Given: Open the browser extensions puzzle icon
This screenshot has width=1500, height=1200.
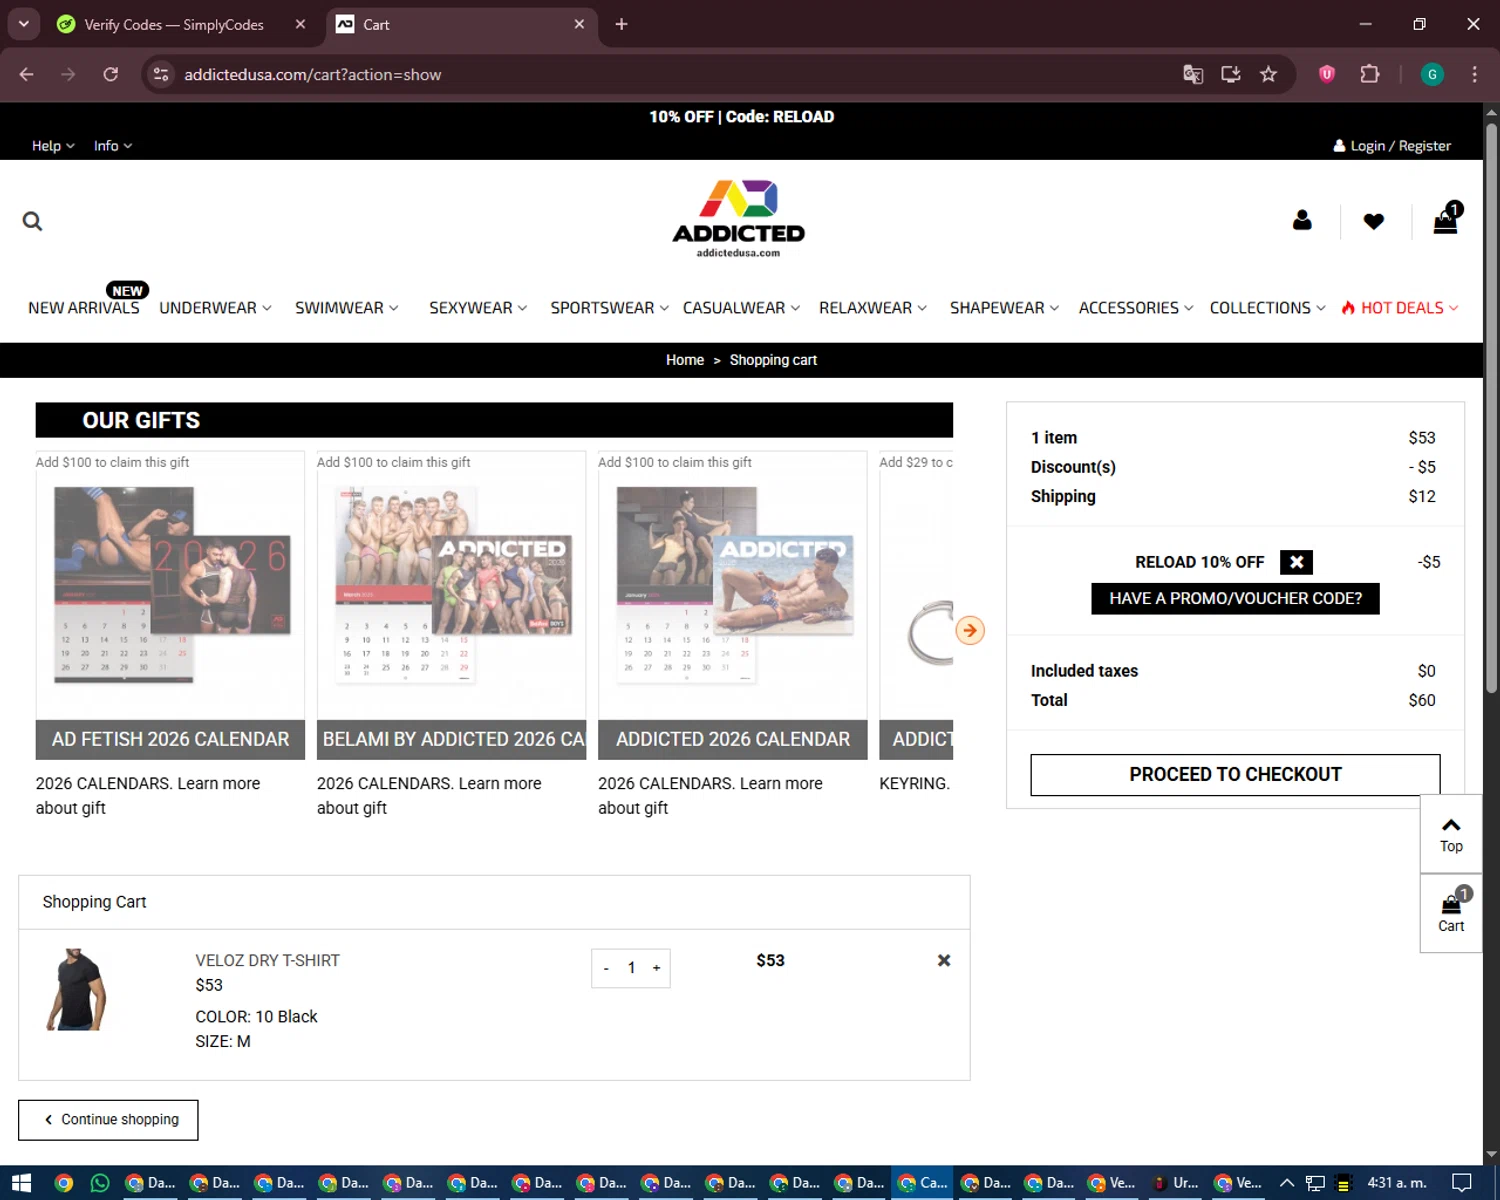Looking at the screenshot, I should 1370,74.
